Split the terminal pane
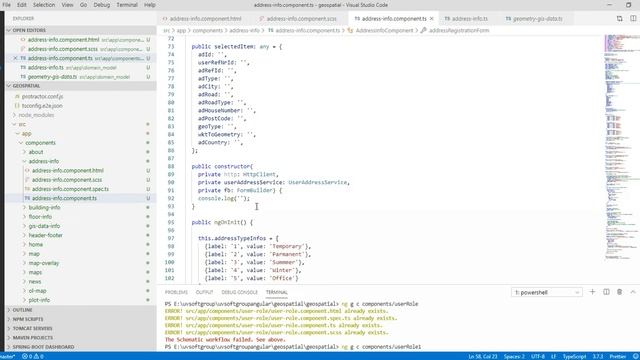The height and width of the screenshot is (360, 640). pyautogui.click(x=606, y=292)
